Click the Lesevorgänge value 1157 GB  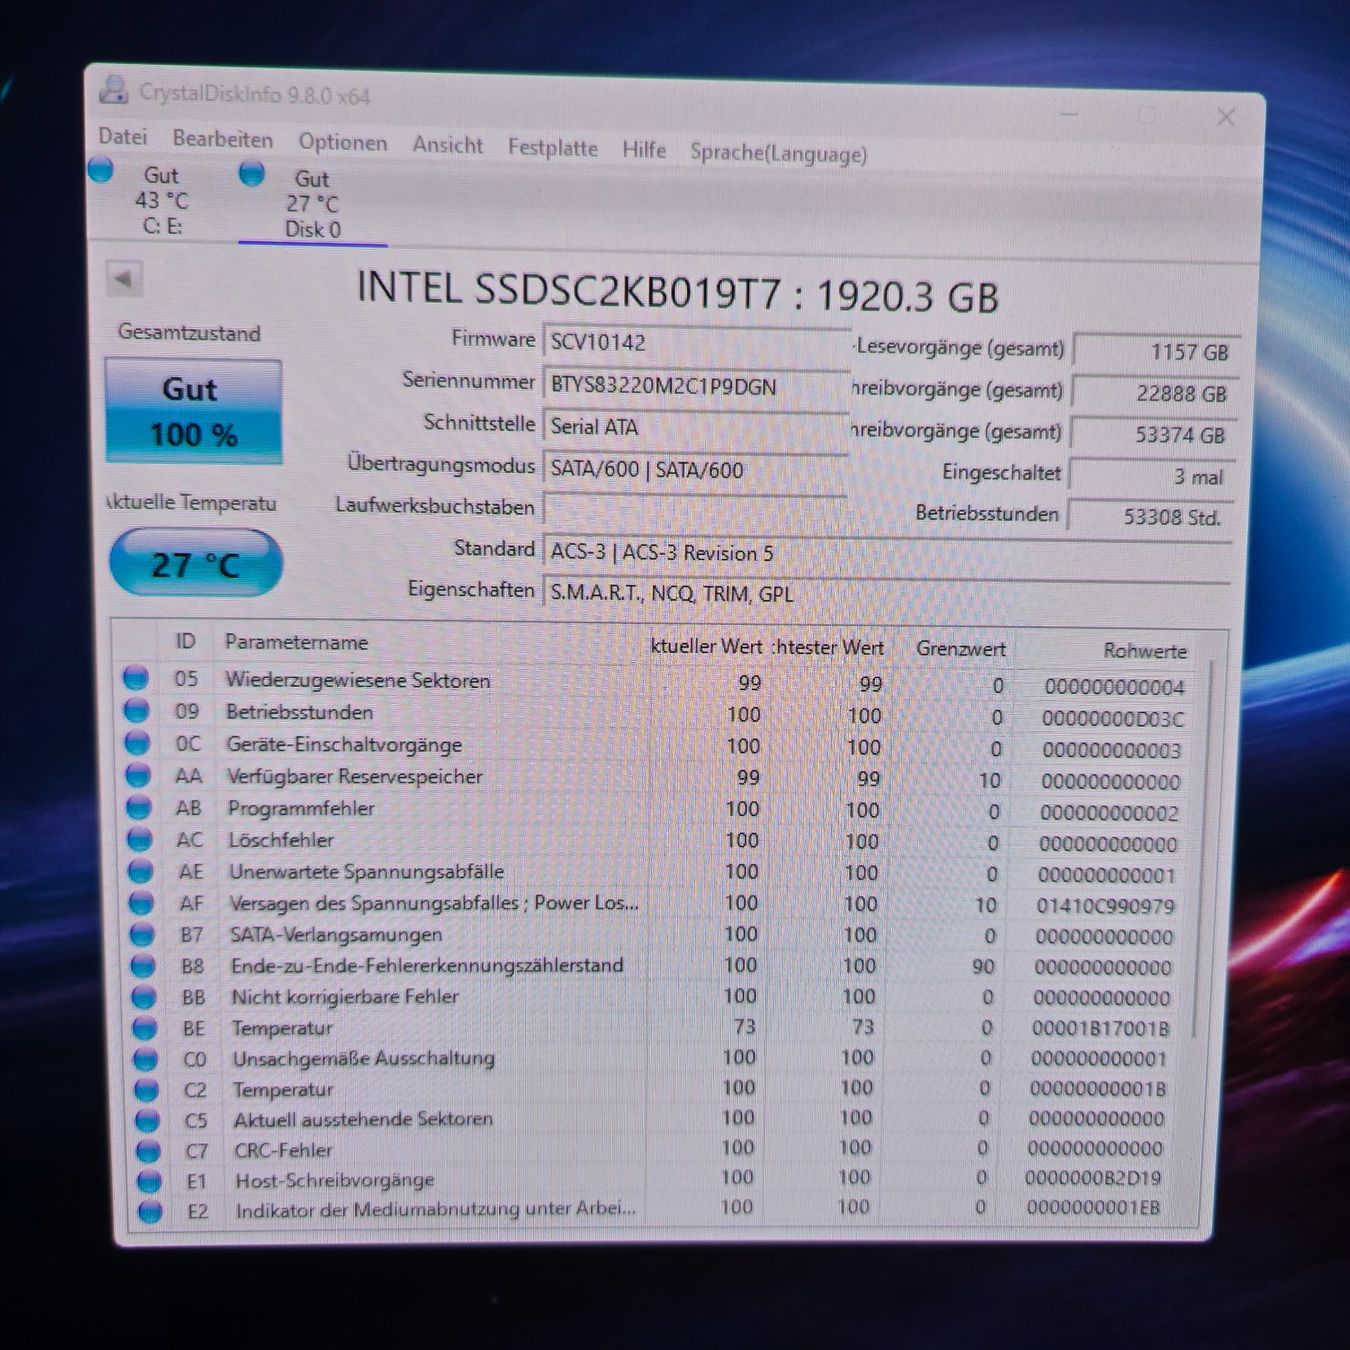pos(1156,351)
